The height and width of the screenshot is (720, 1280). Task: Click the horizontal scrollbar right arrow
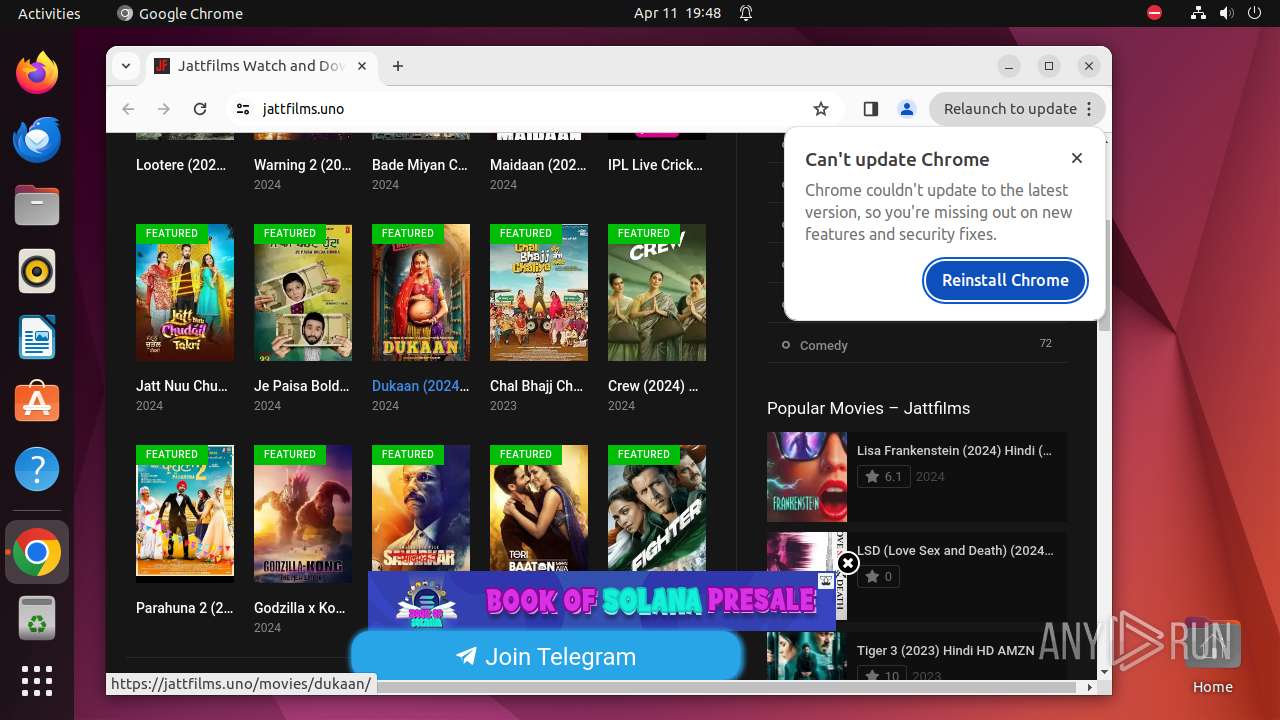(1091, 687)
